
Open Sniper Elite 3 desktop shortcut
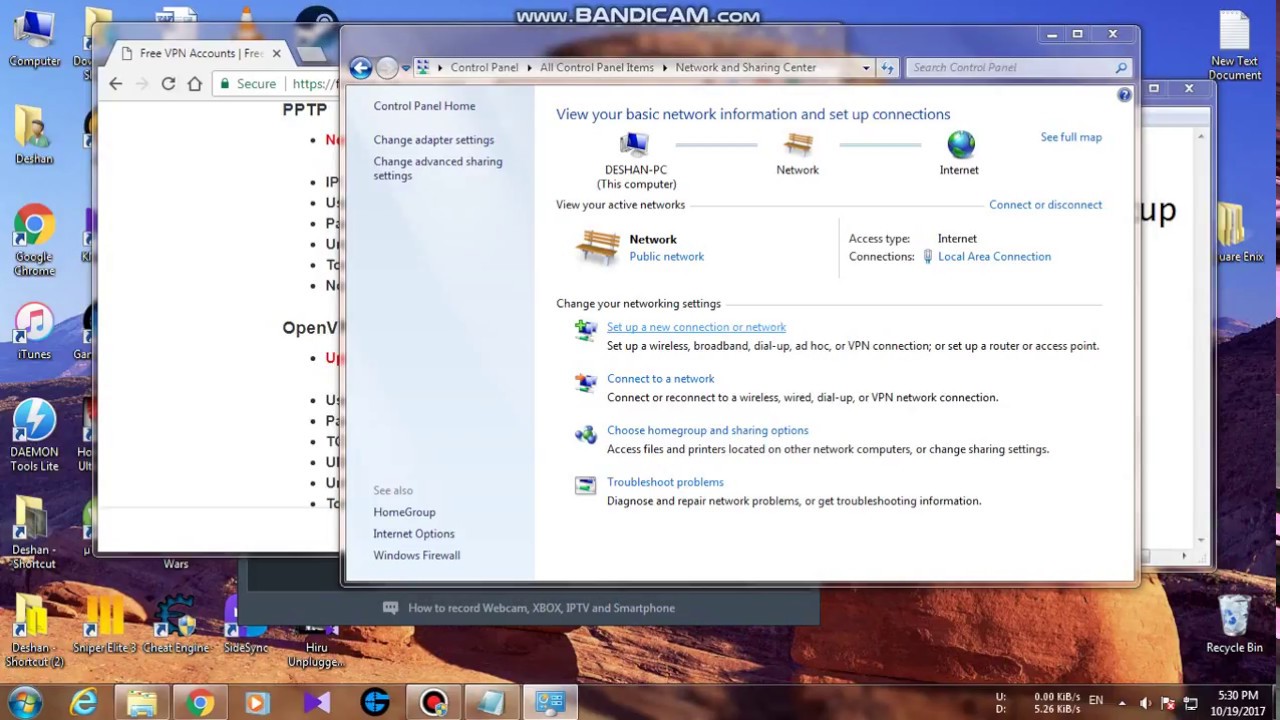[x=103, y=625]
